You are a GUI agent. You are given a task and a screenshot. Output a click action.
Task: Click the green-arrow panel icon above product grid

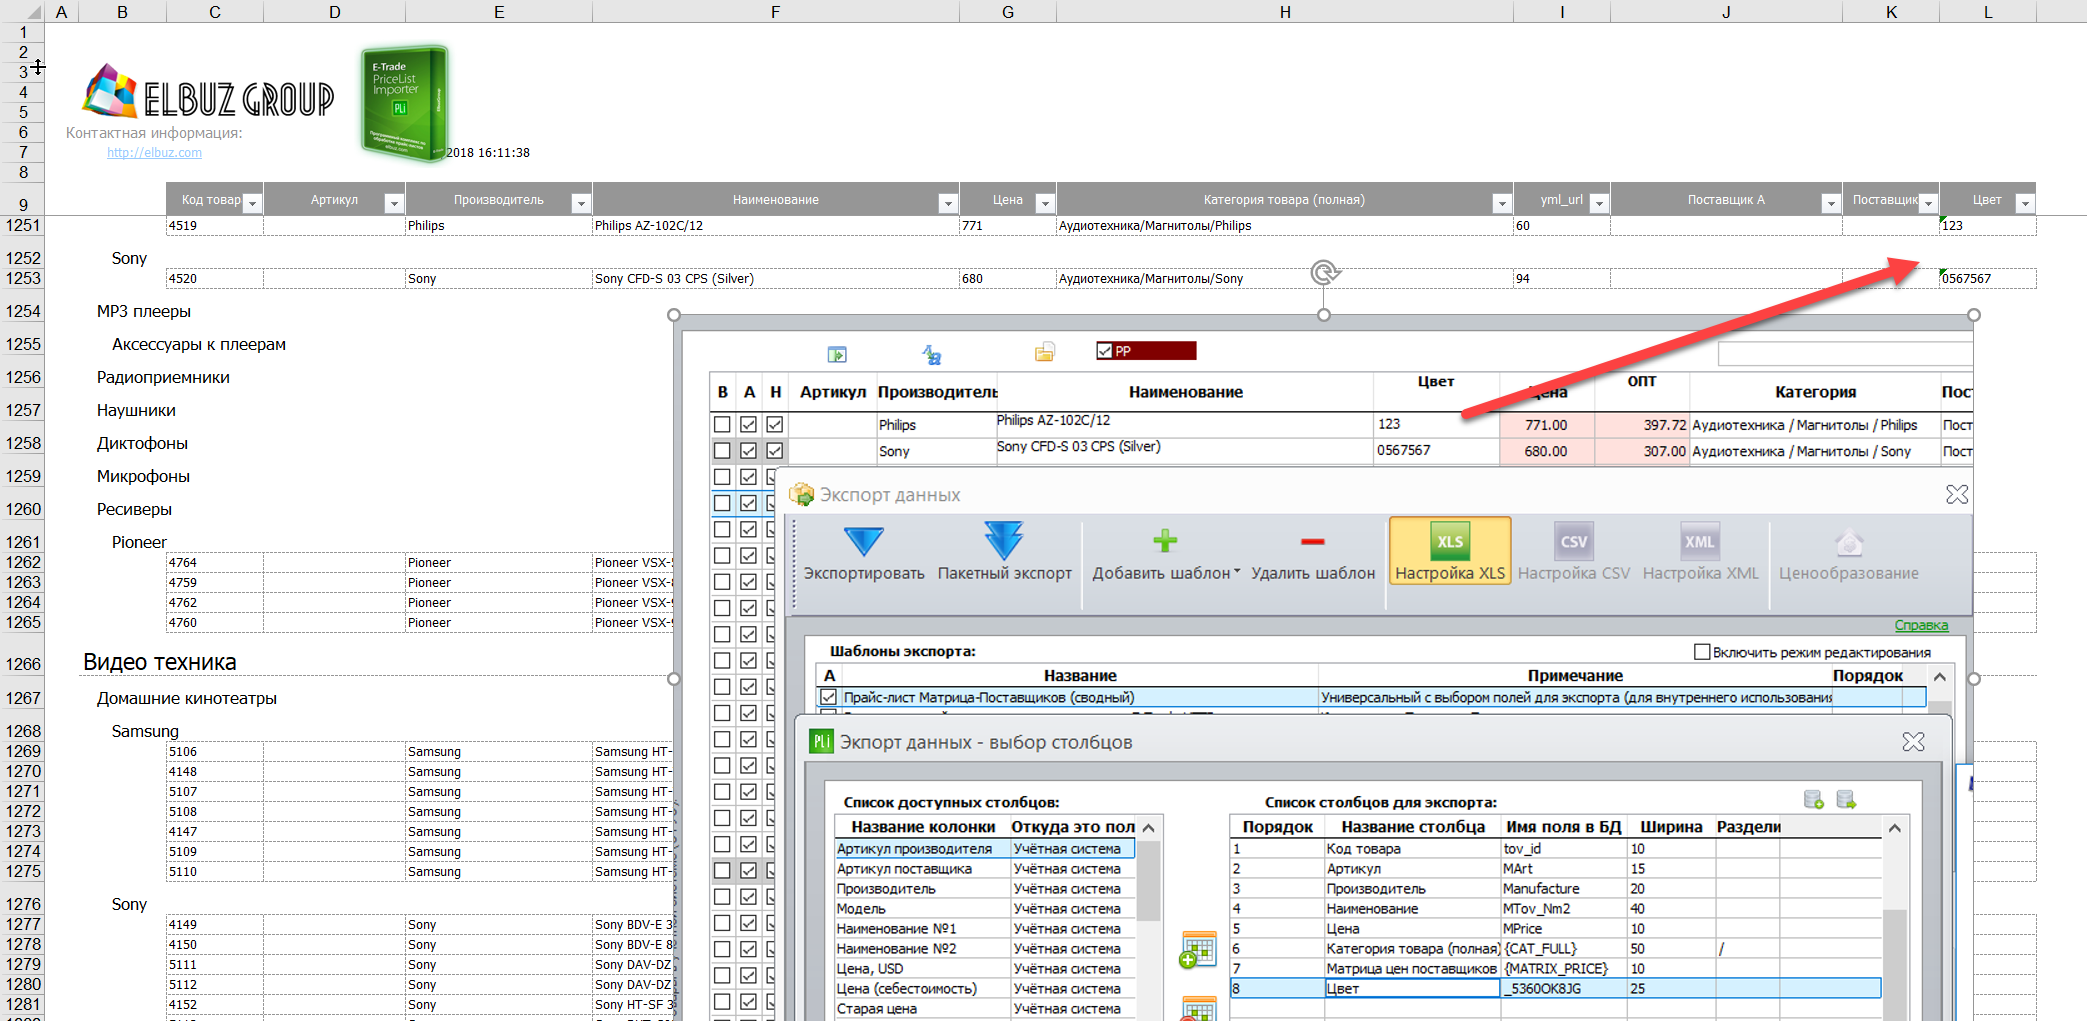(837, 354)
